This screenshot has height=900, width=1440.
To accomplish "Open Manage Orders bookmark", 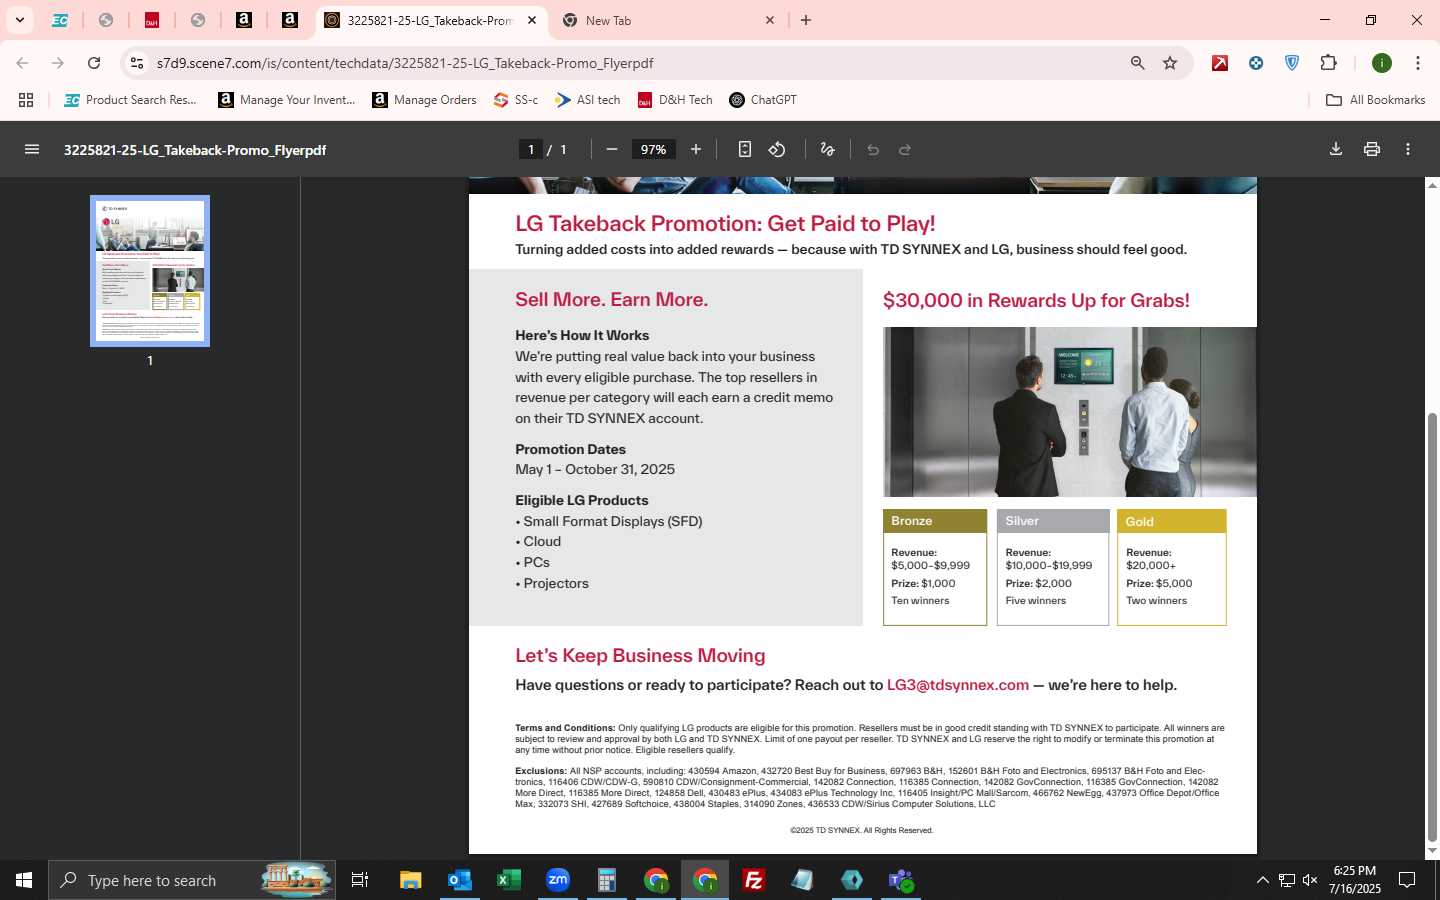I will [x=424, y=100].
